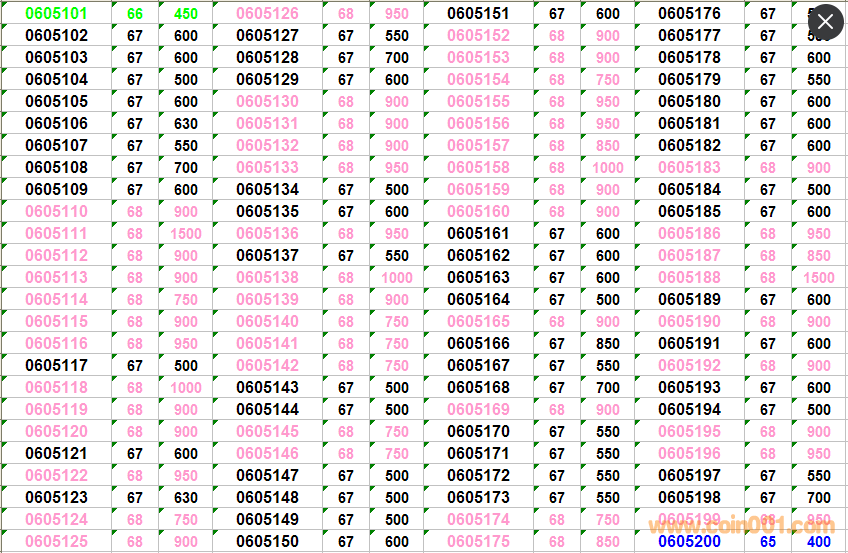
Task: Close the image preview with the X button
Action: coord(824,23)
